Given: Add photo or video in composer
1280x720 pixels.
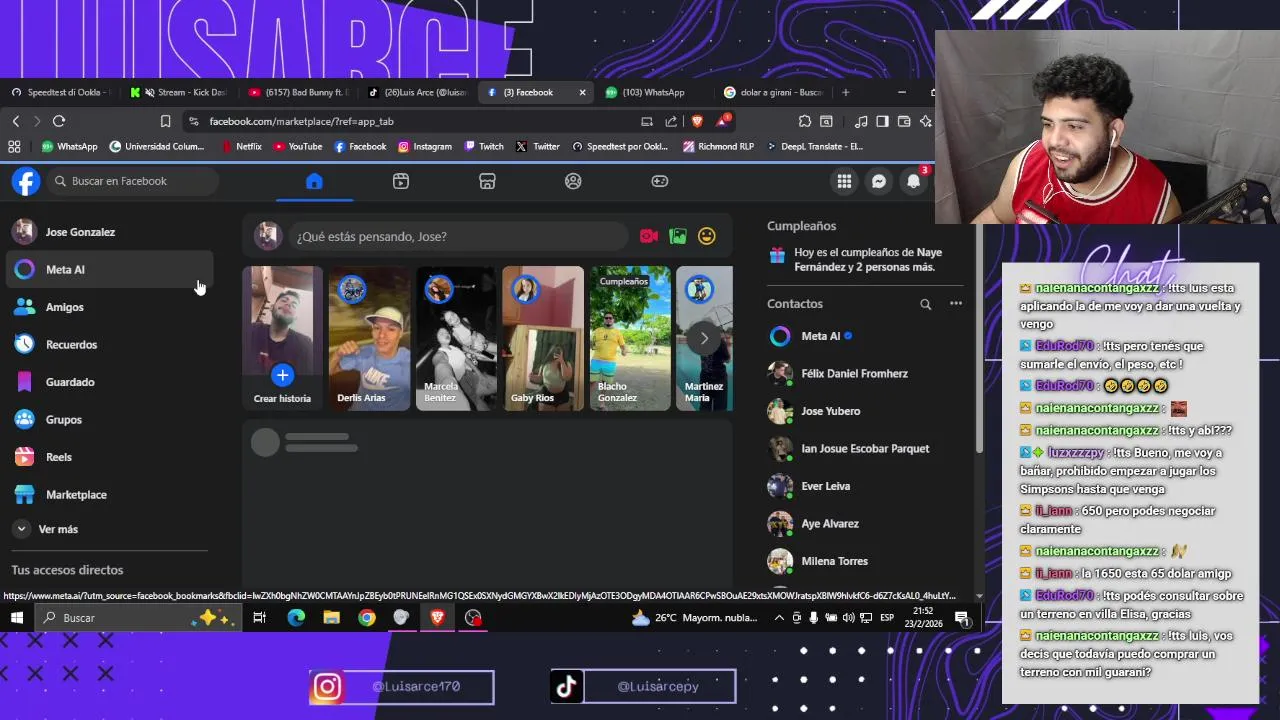Looking at the screenshot, I should (x=678, y=236).
